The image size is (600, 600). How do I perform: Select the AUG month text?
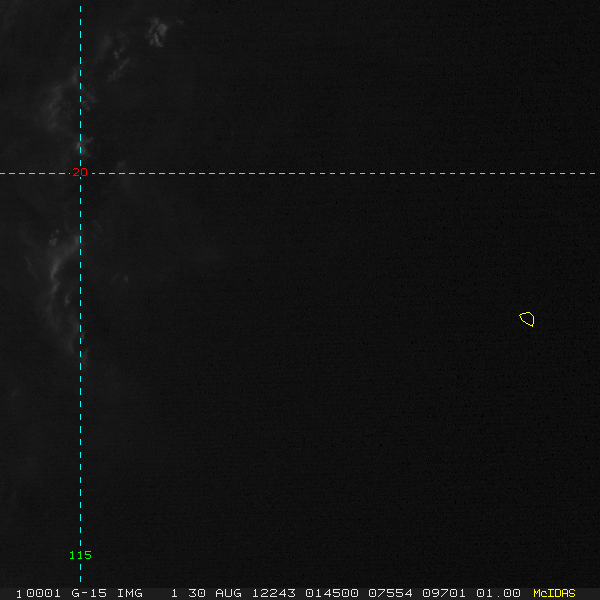(228, 593)
